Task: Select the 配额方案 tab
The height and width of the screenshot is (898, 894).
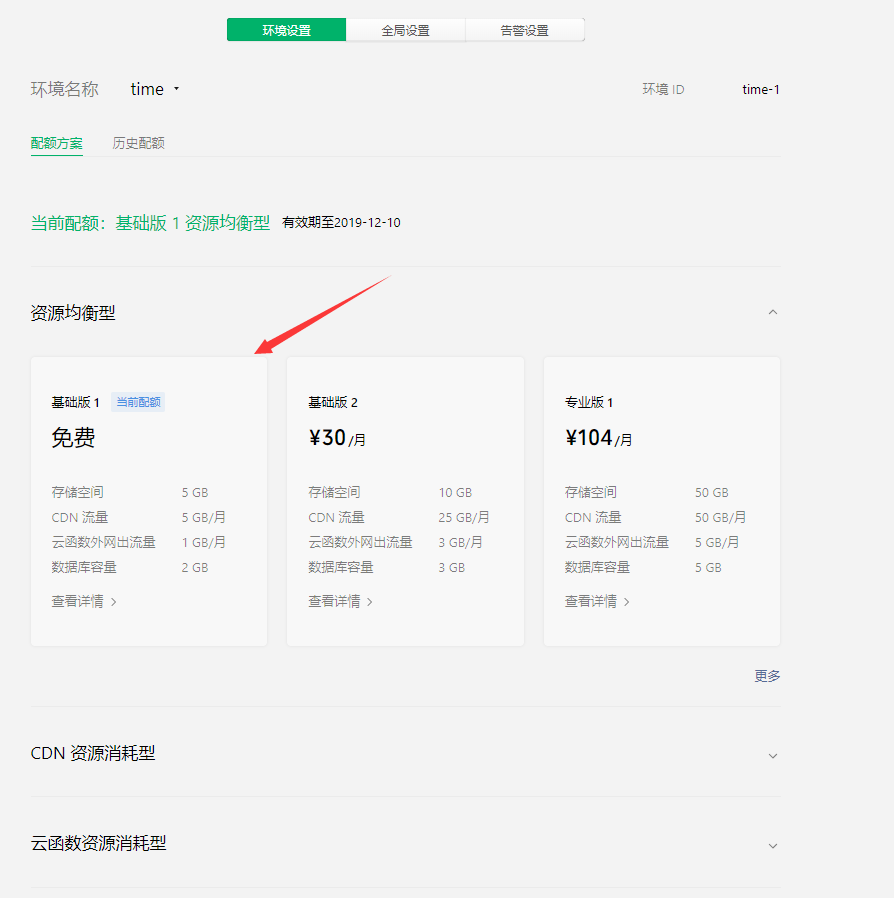Action: [x=57, y=143]
